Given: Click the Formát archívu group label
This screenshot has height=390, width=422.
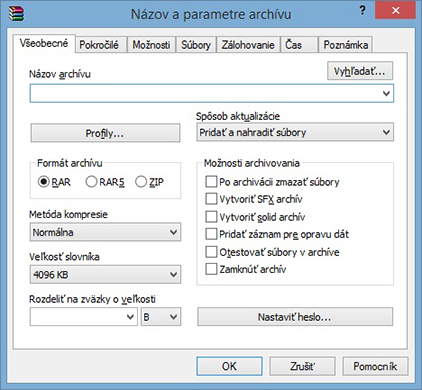Looking at the screenshot, I should (70, 163).
